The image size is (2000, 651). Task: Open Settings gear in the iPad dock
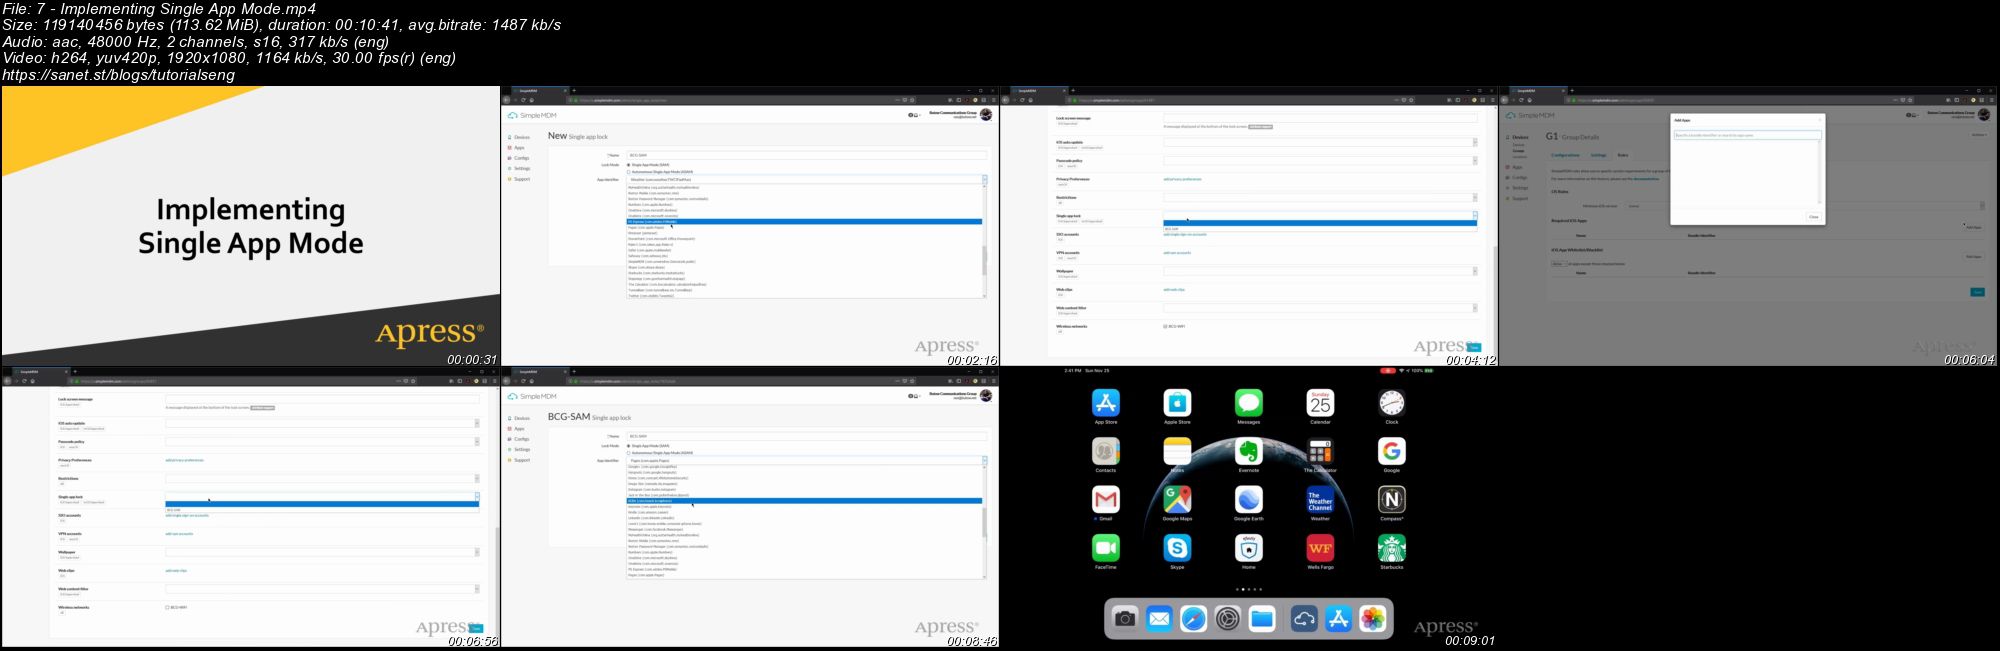[1228, 619]
